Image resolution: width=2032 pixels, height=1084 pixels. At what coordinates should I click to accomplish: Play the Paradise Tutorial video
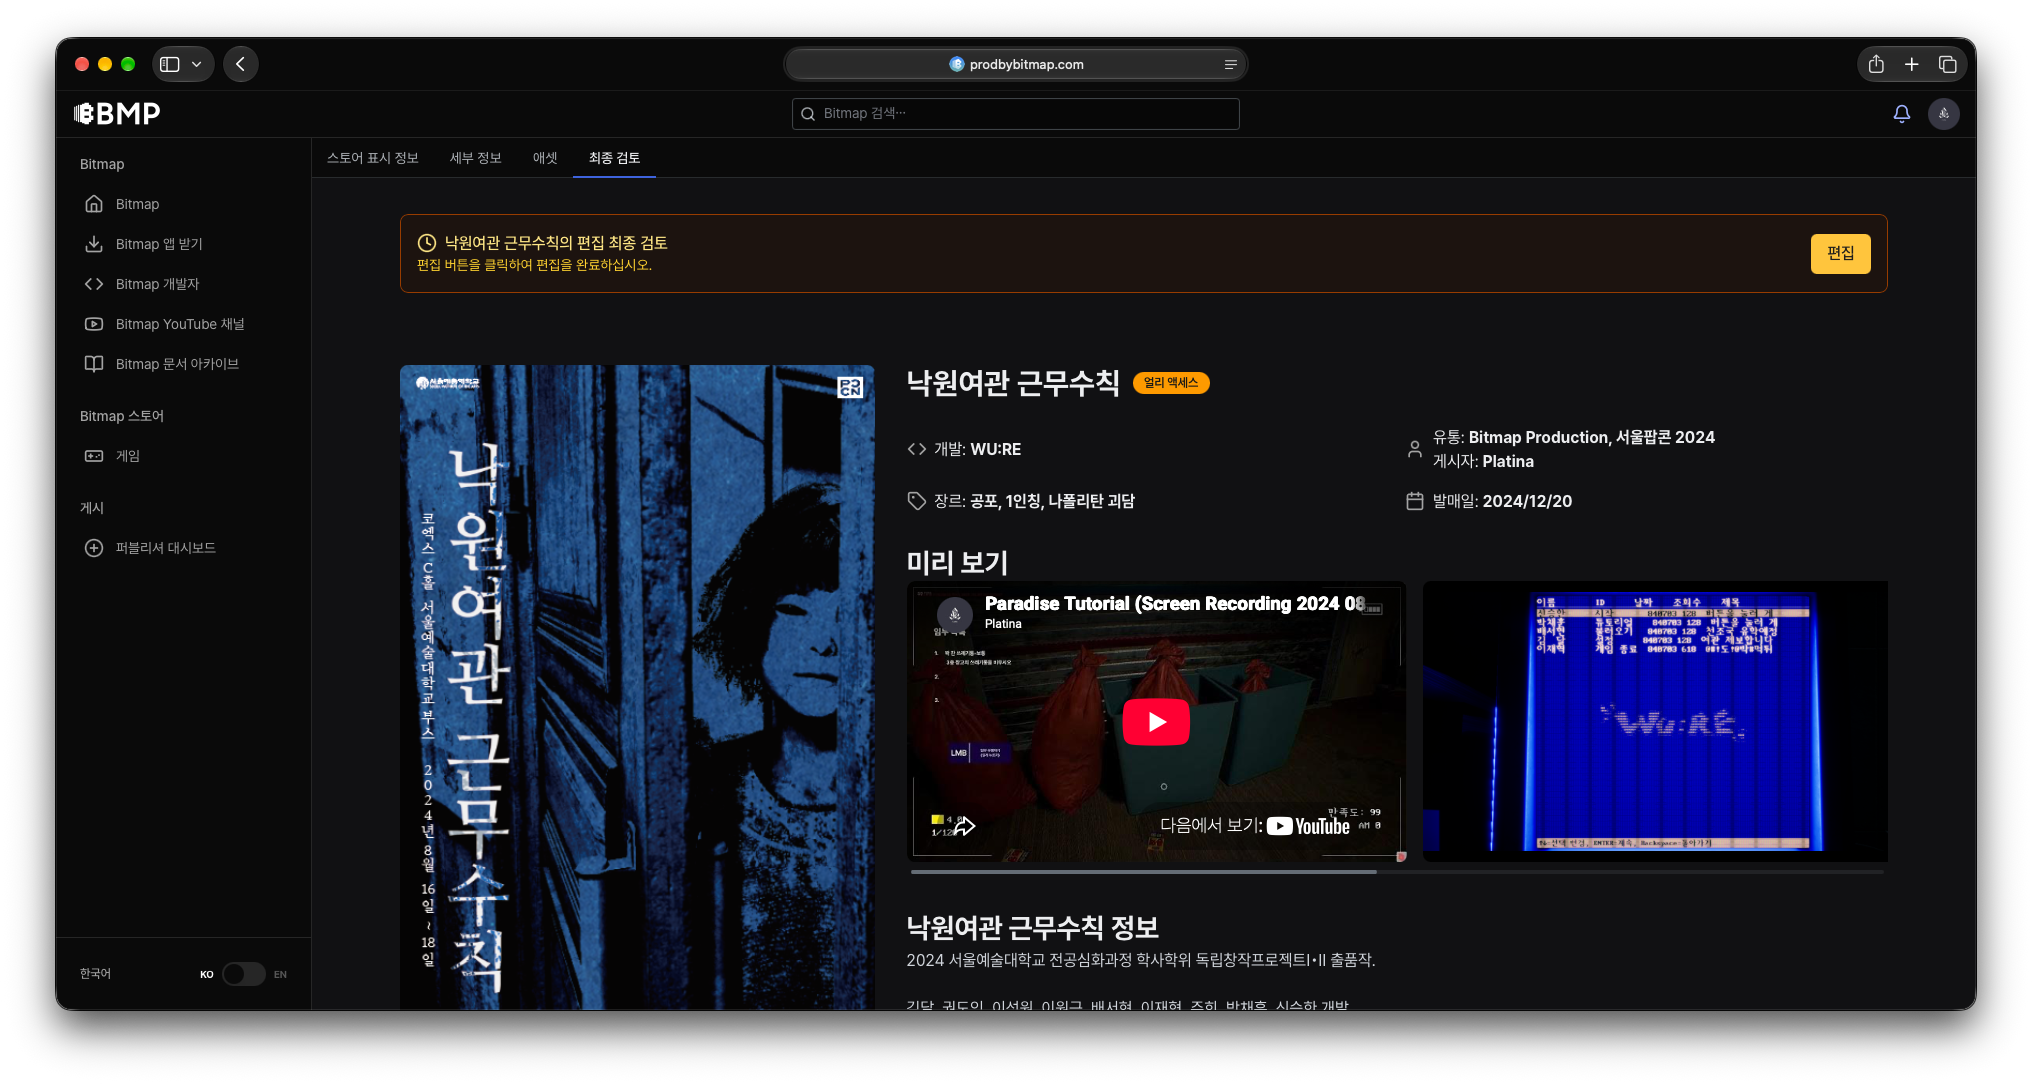pyautogui.click(x=1156, y=722)
